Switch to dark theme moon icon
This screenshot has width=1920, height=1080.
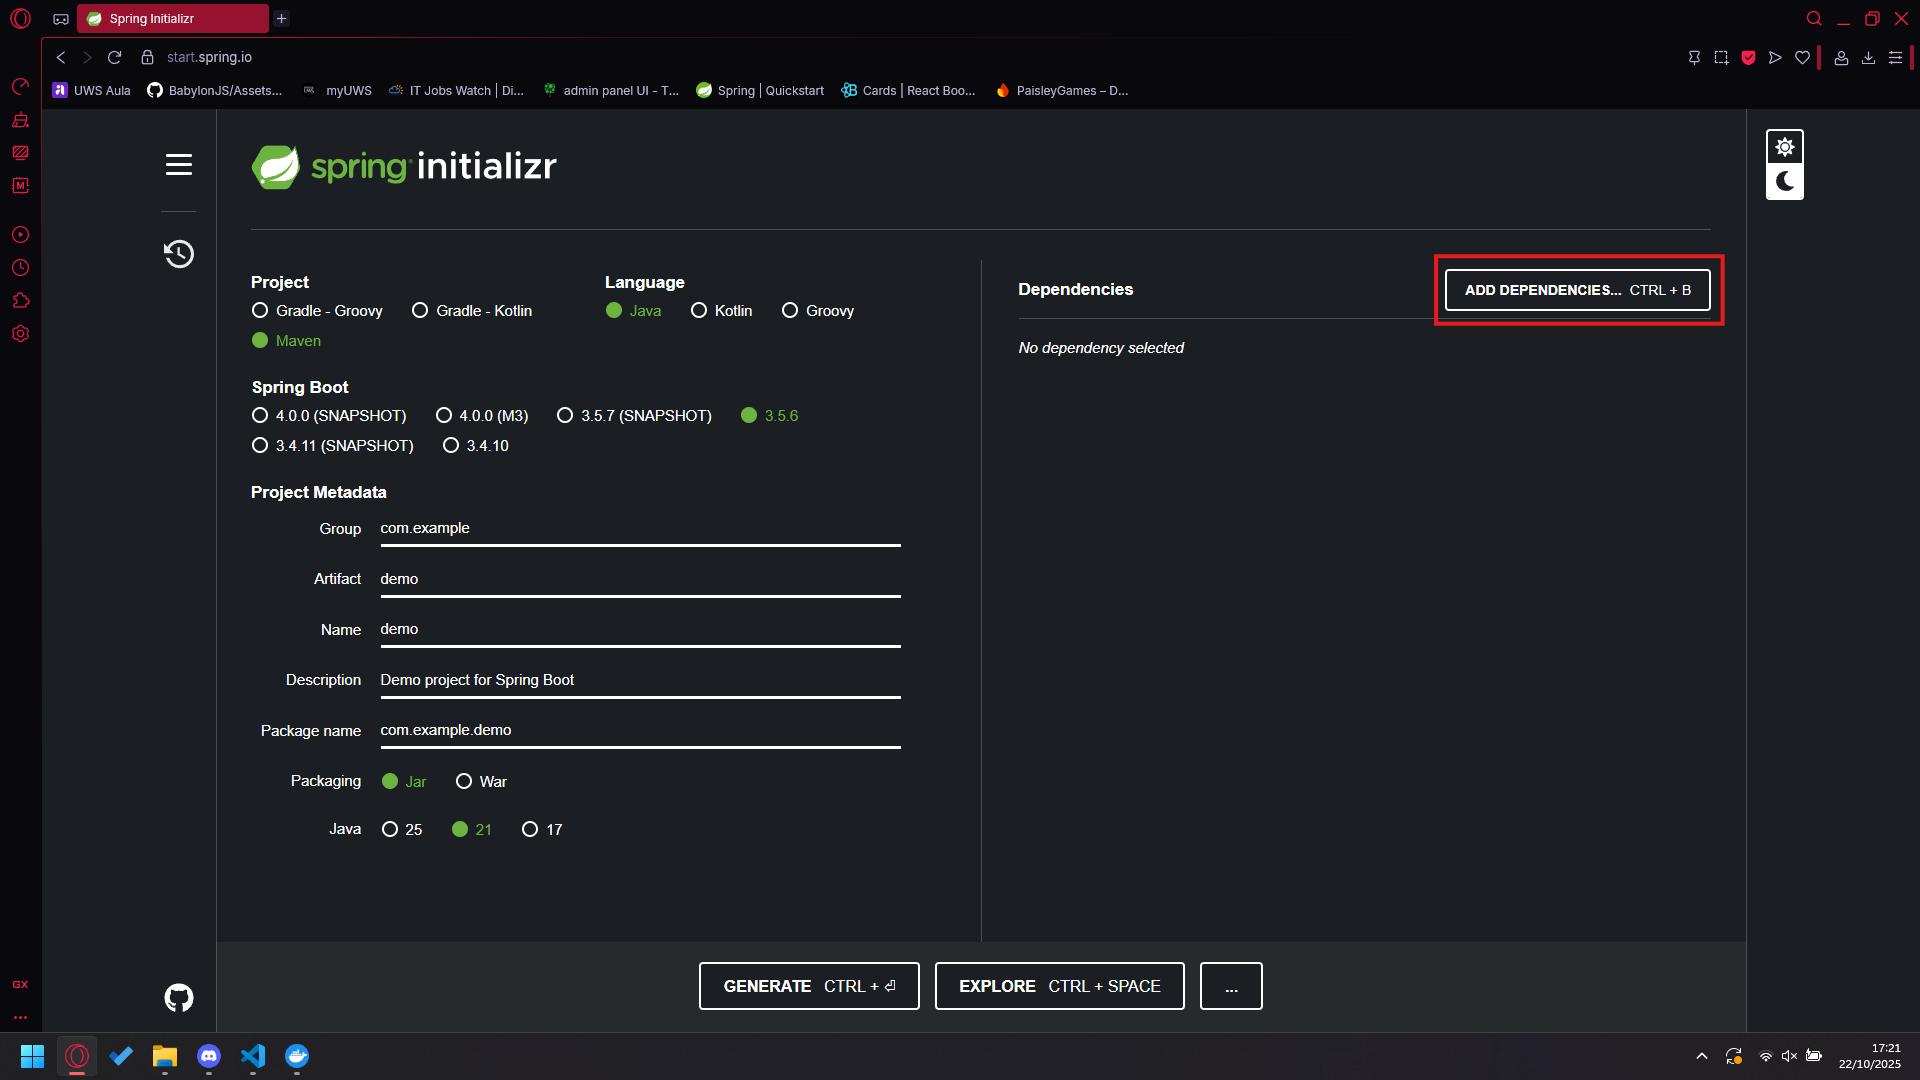point(1784,182)
